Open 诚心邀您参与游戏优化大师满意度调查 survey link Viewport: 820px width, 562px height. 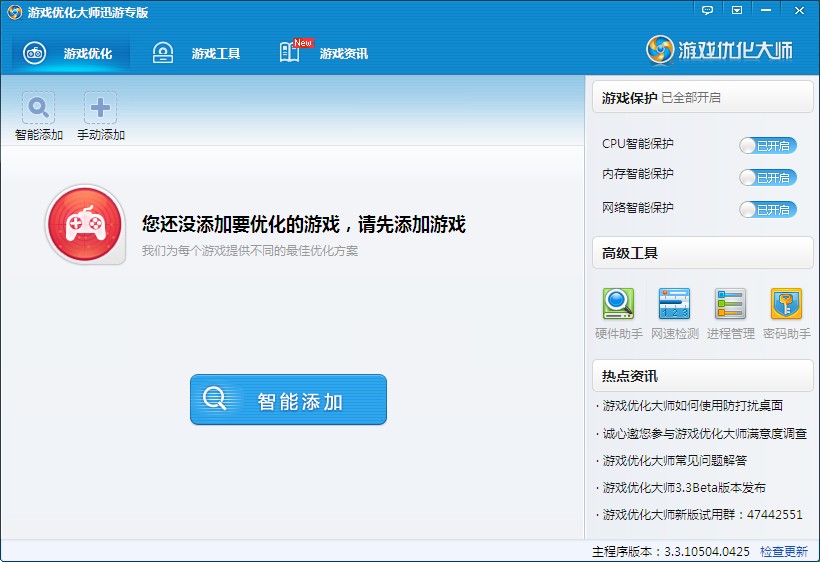(x=704, y=434)
